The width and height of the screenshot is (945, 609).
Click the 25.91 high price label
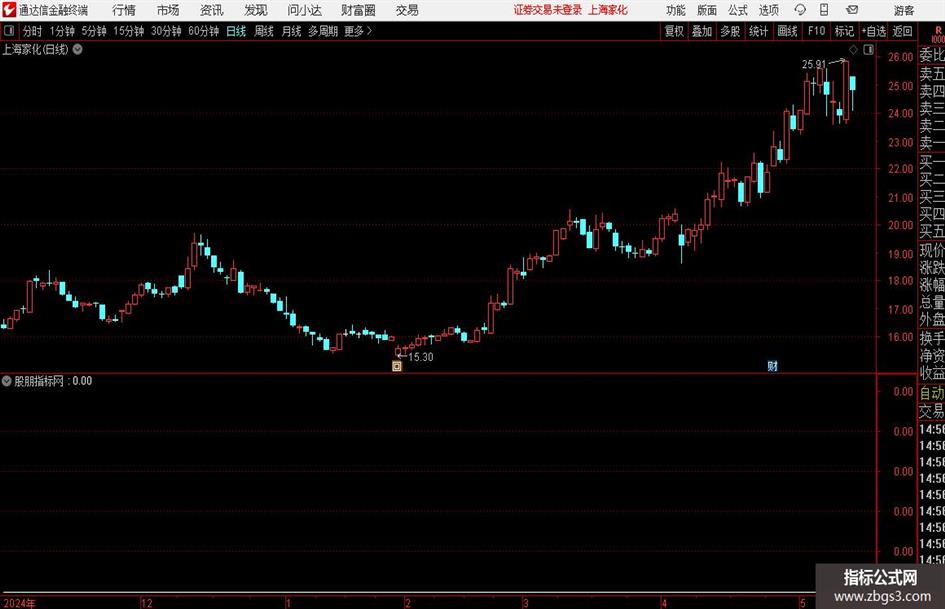click(814, 64)
